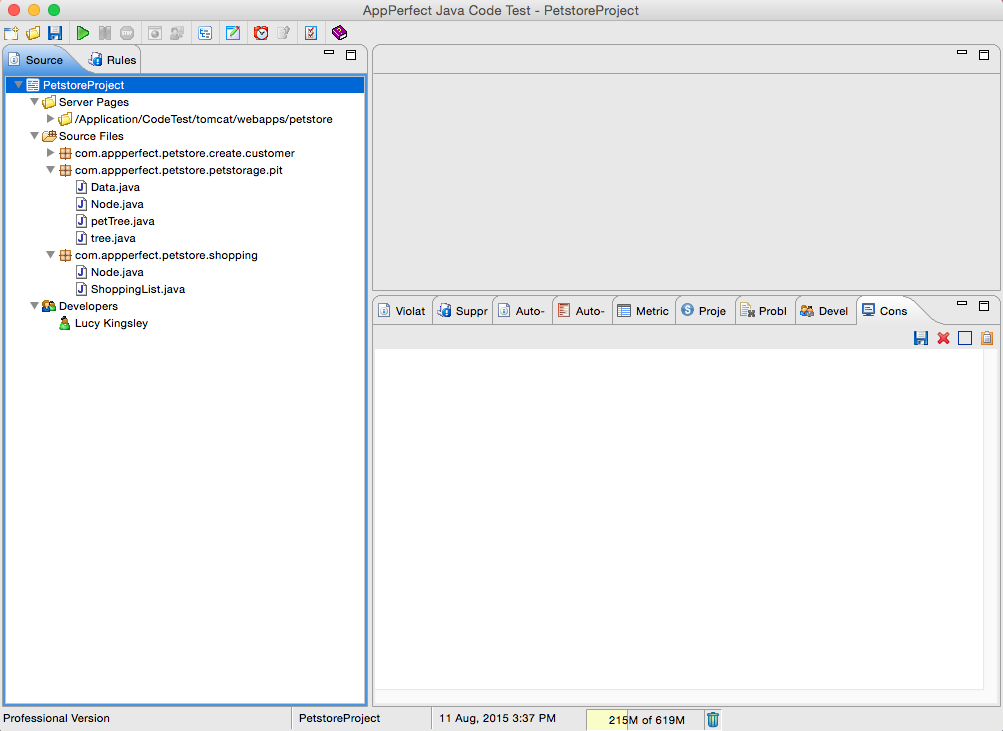Collapse the PetstoreProject root node
The height and width of the screenshot is (731, 1003).
click(x=19, y=84)
